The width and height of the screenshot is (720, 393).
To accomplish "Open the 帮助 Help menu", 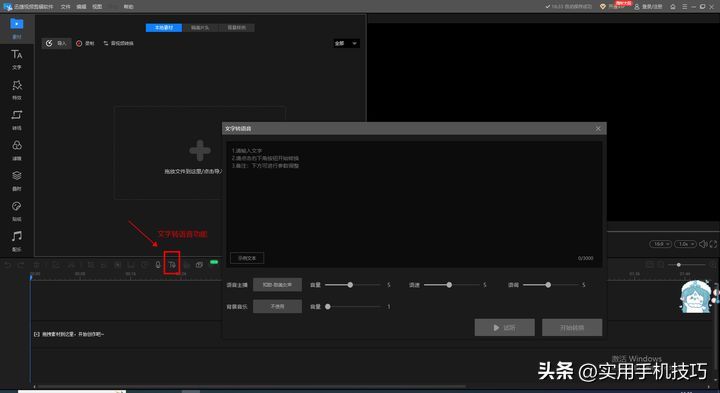I will coord(129,6).
